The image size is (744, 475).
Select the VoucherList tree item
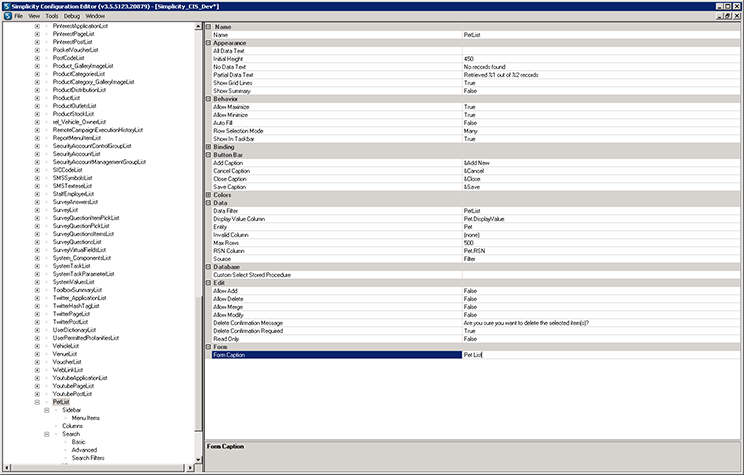pyautogui.click(x=67, y=362)
